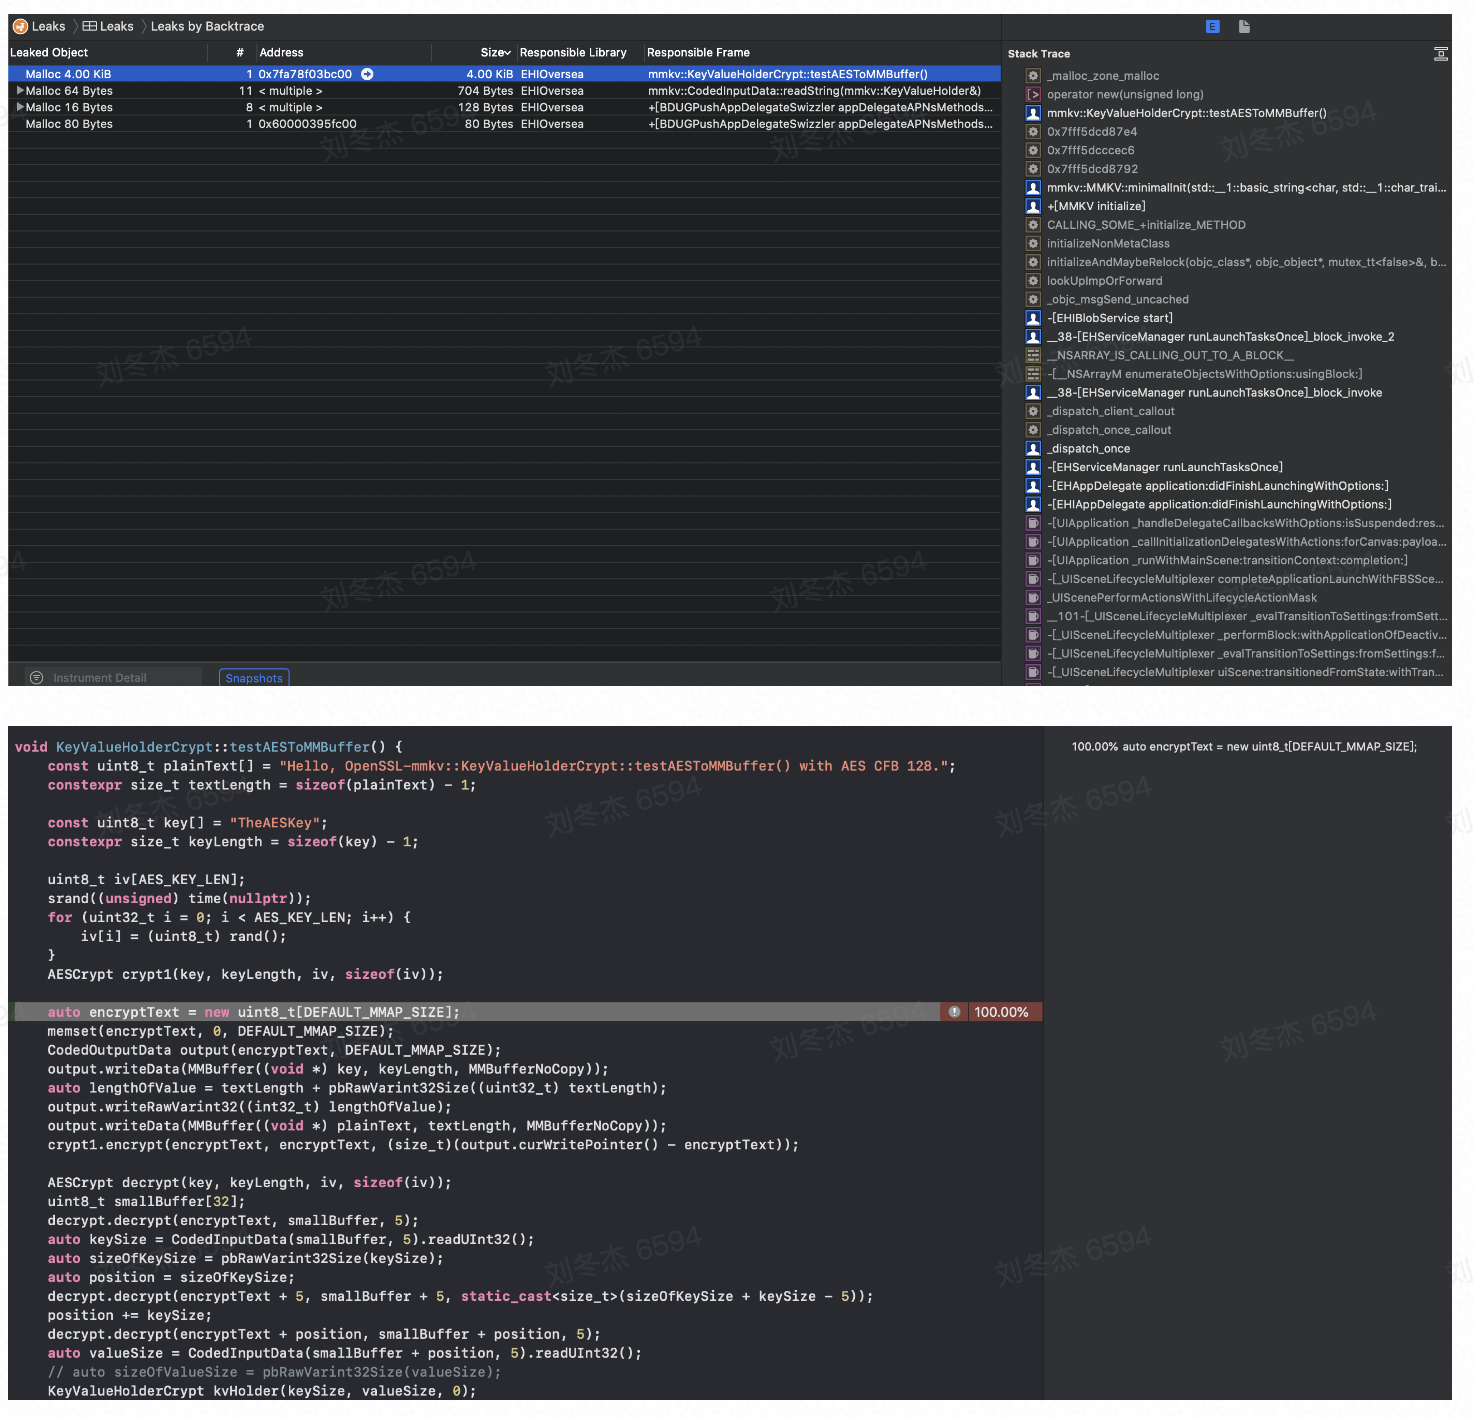Expand the Malloc 16 Bytes row

[20, 107]
